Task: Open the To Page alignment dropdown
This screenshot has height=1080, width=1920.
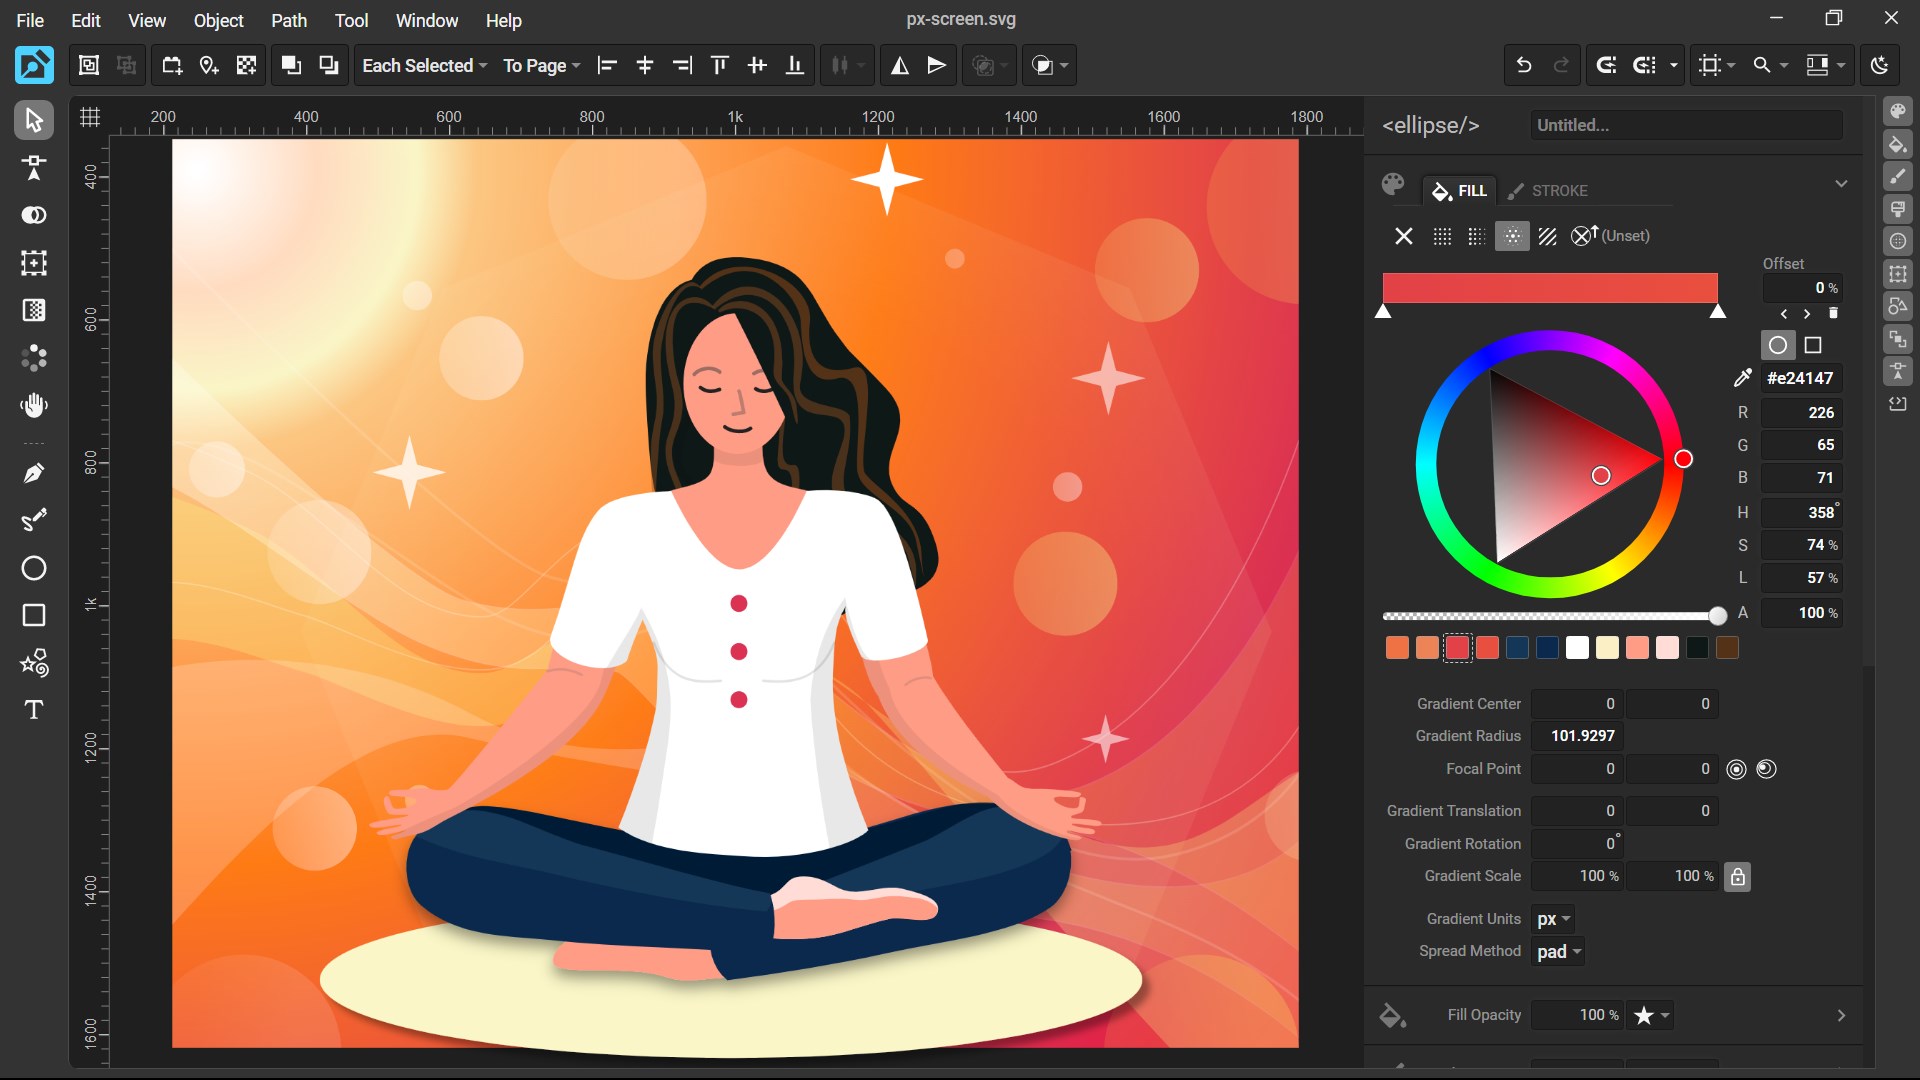Action: (x=541, y=65)
